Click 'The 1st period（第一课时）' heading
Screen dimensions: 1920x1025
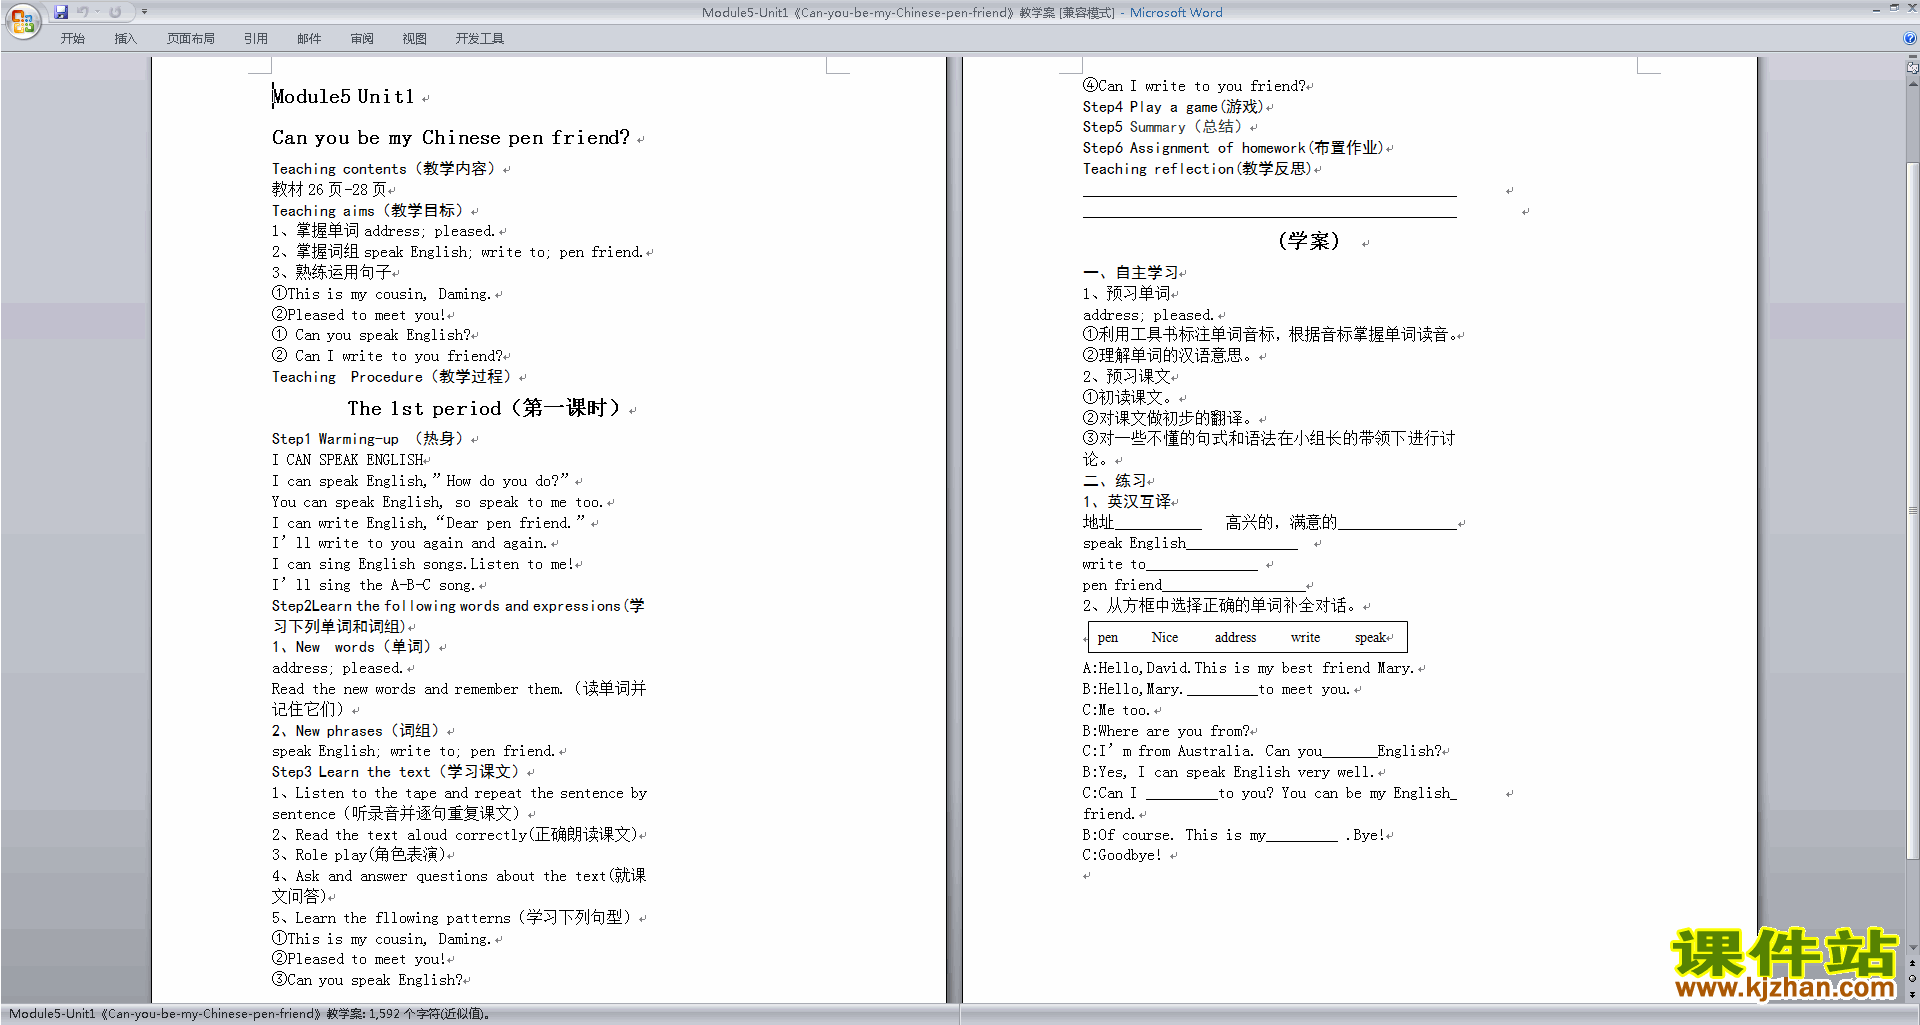(485, 408)
